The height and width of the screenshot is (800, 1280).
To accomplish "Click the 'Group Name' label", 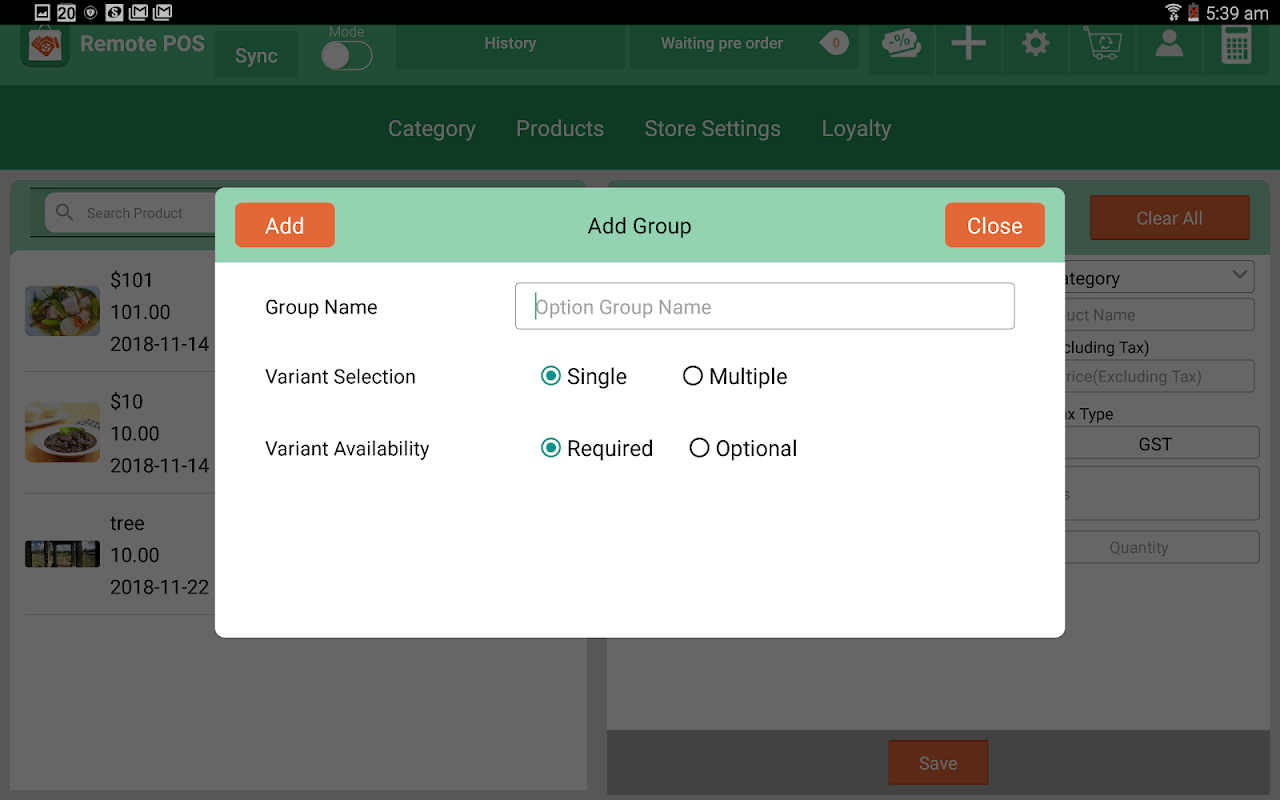I will [x=321, y=307].
